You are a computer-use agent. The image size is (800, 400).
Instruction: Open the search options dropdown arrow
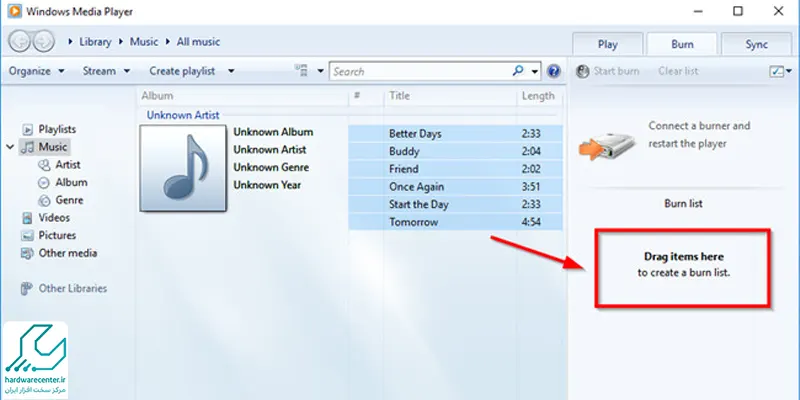pyautogui.click(x=535, y=71)
